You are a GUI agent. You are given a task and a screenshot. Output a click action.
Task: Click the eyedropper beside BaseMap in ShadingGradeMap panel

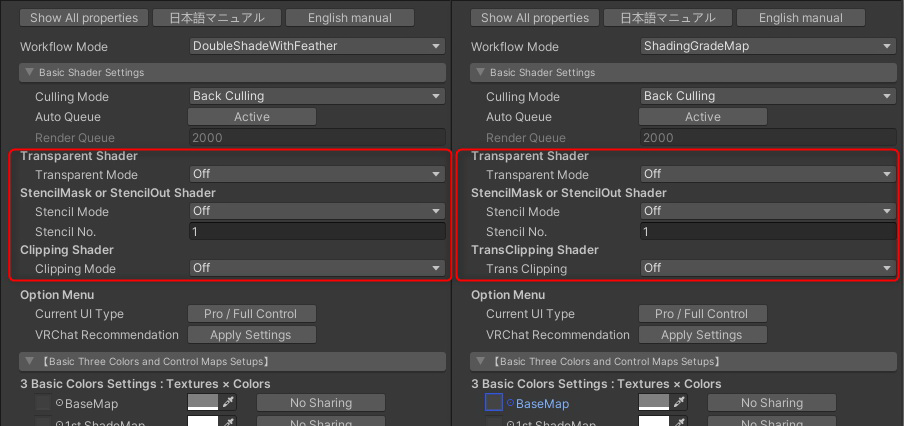pos(680,403)
